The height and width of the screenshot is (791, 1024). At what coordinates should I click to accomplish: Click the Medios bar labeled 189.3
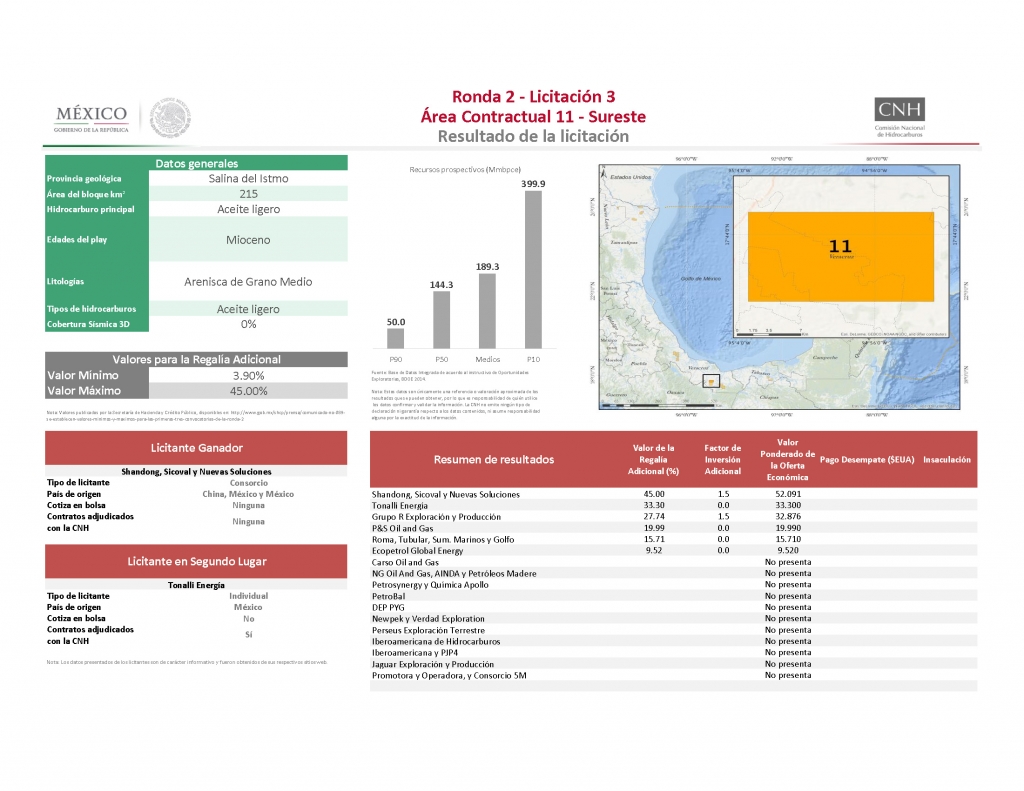(x=488, y=311)
